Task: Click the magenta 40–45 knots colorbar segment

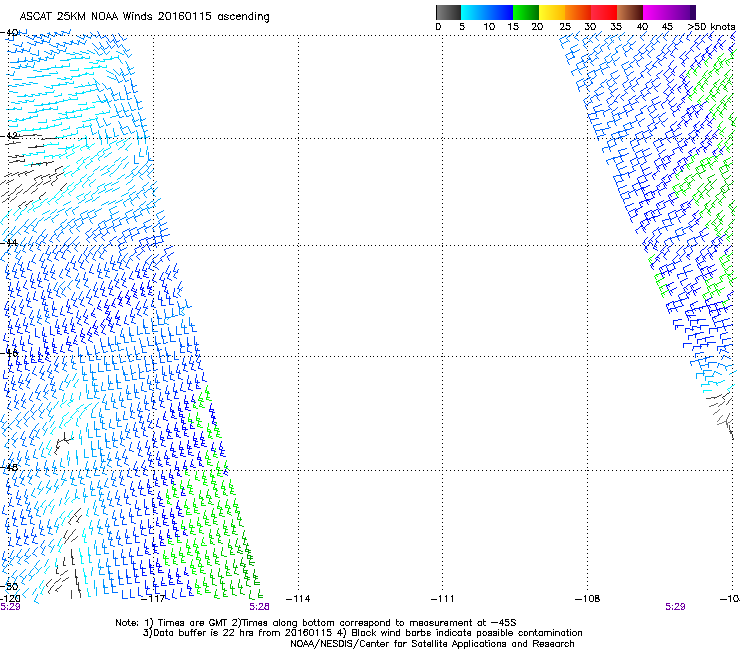Action: pyautogui.click(x=656, y=12)
